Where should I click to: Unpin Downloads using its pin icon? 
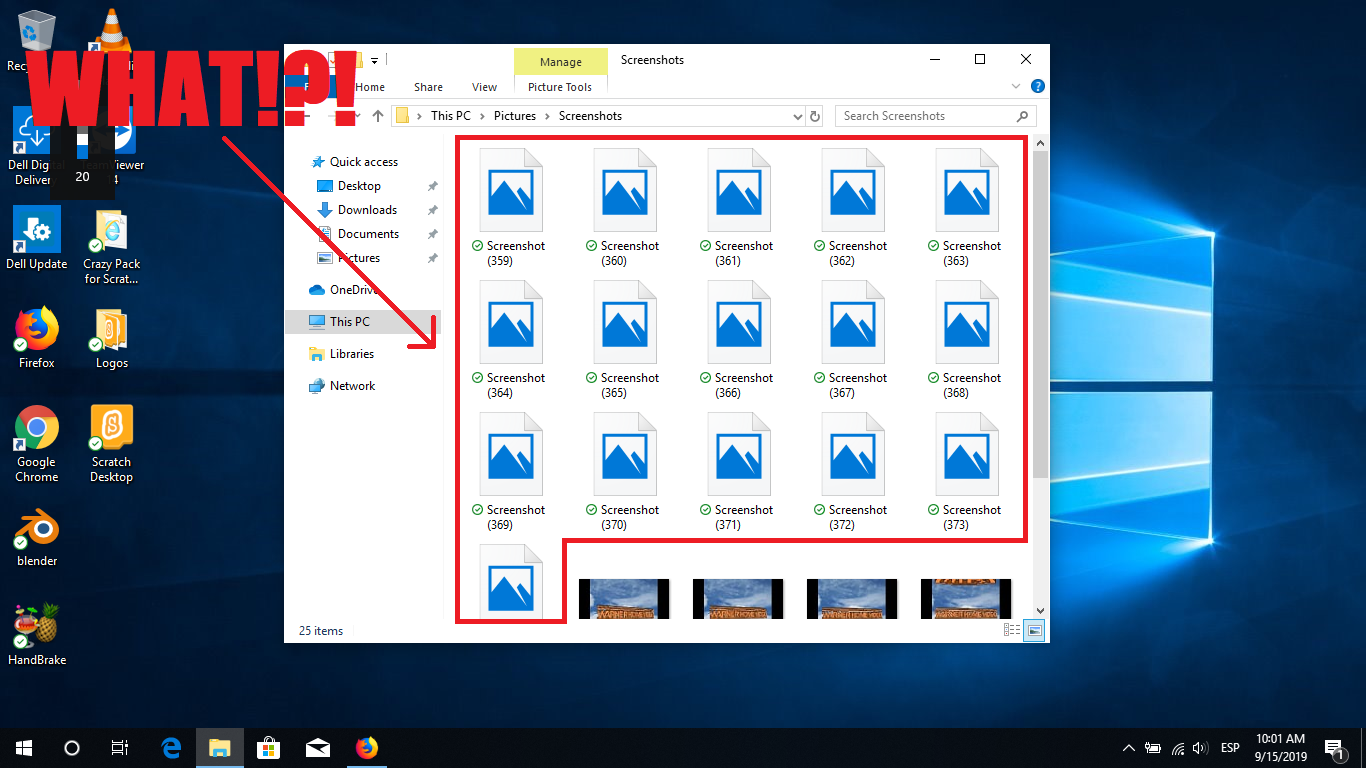click(432, 210)
